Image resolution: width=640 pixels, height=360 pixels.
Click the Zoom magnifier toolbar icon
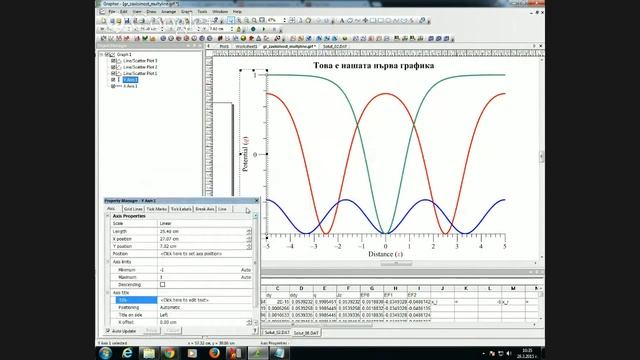point(254,20)
